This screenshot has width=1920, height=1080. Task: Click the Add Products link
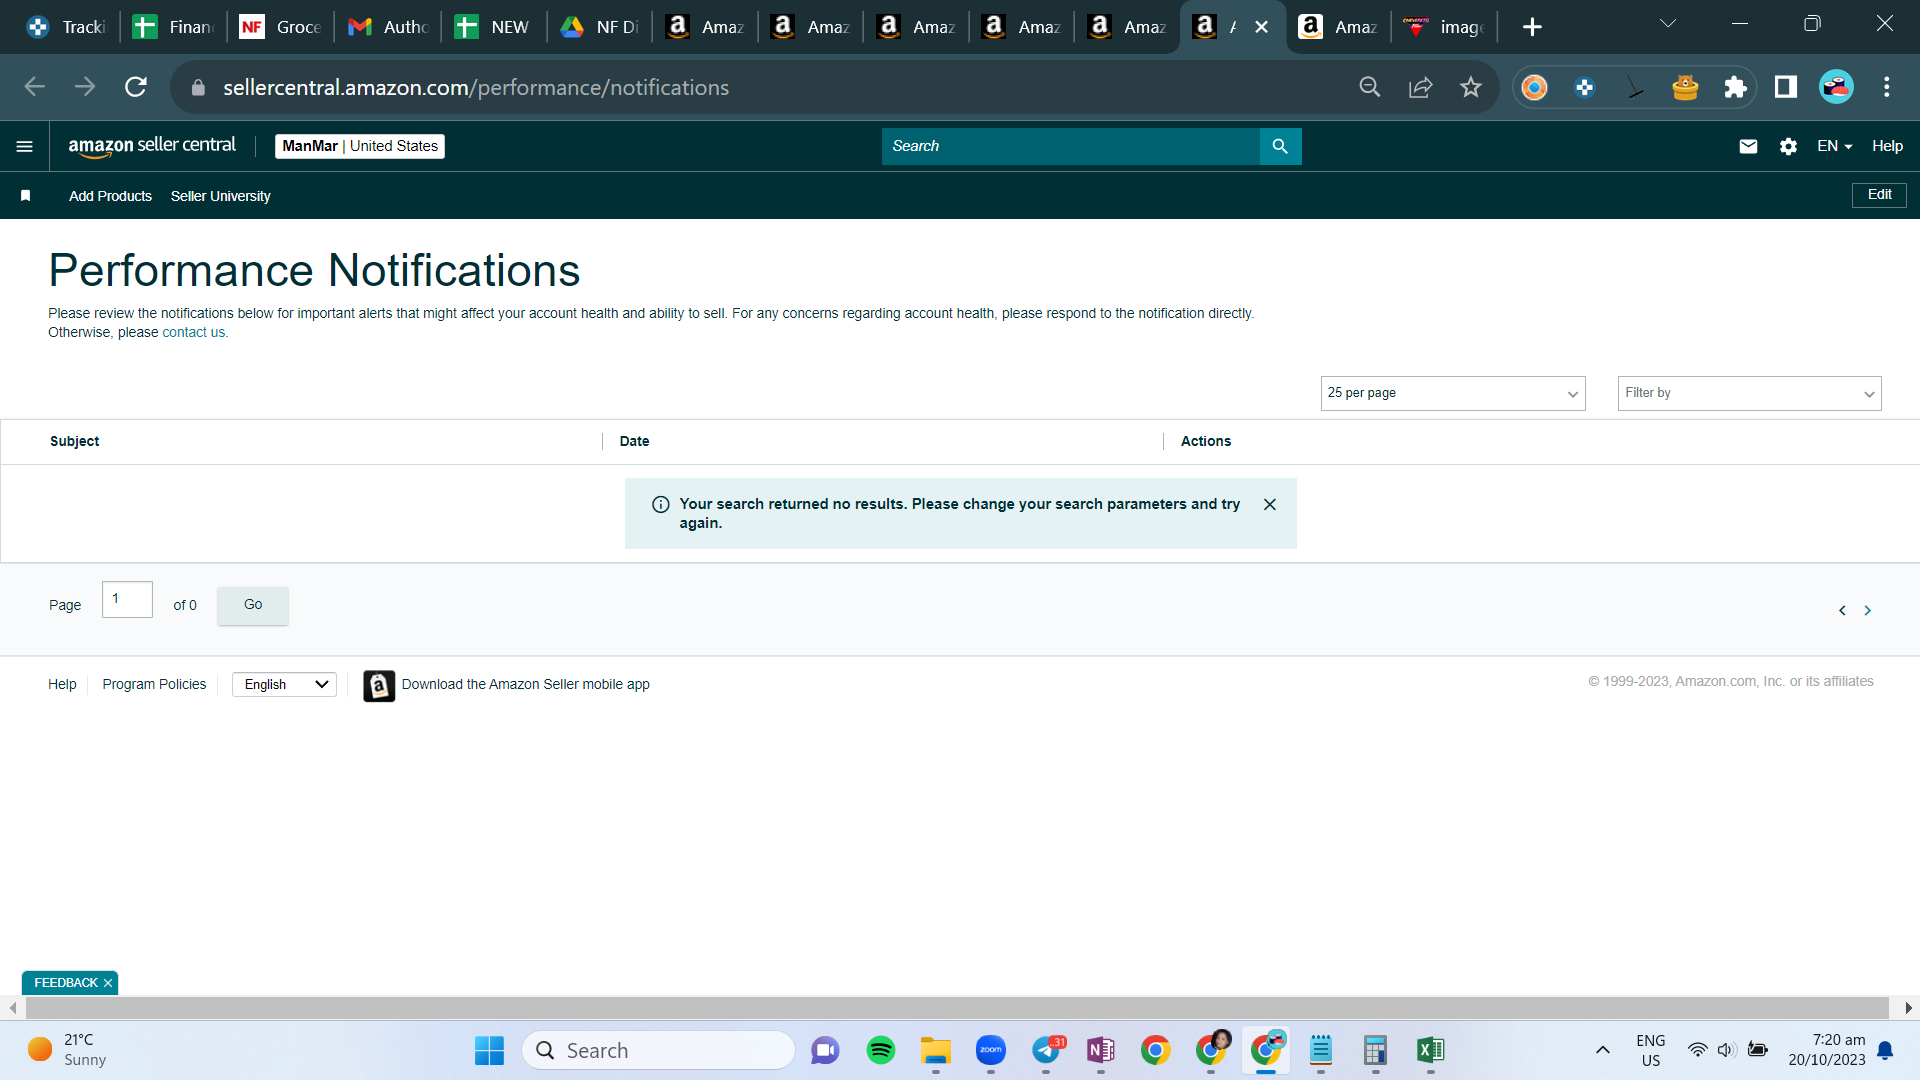110,196
